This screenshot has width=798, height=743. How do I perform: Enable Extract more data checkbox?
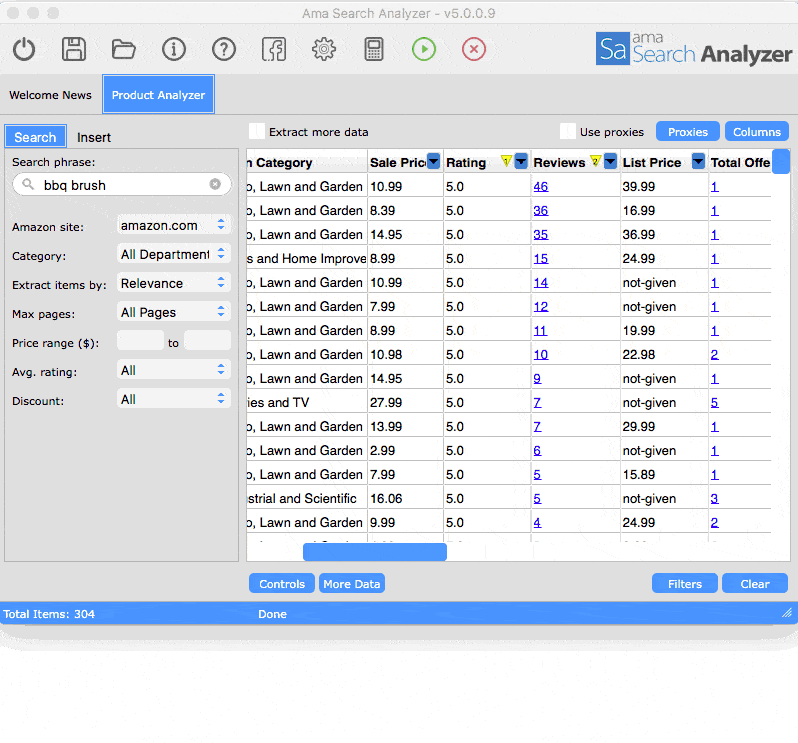click(x=256, y=131)
